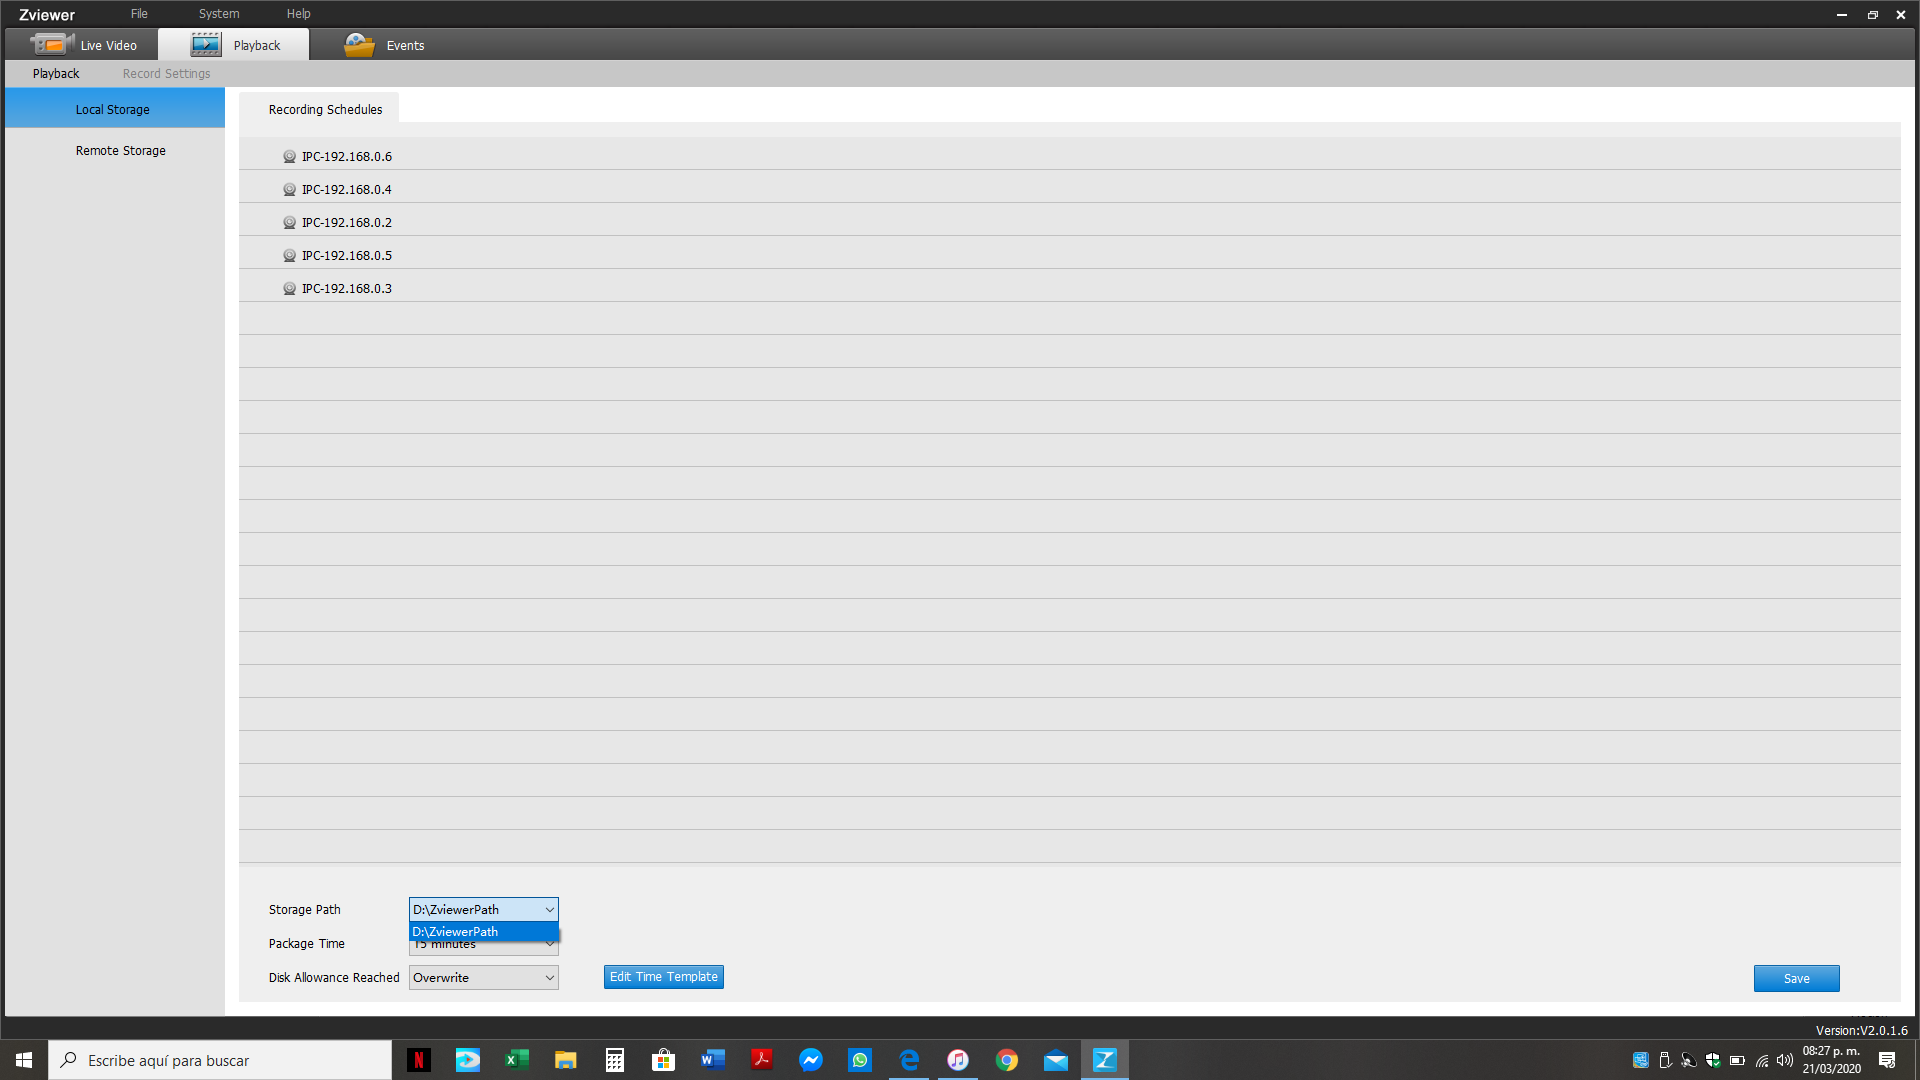Open the Playback sub-tab
1920x1080 pixels.
click(56, 74)
